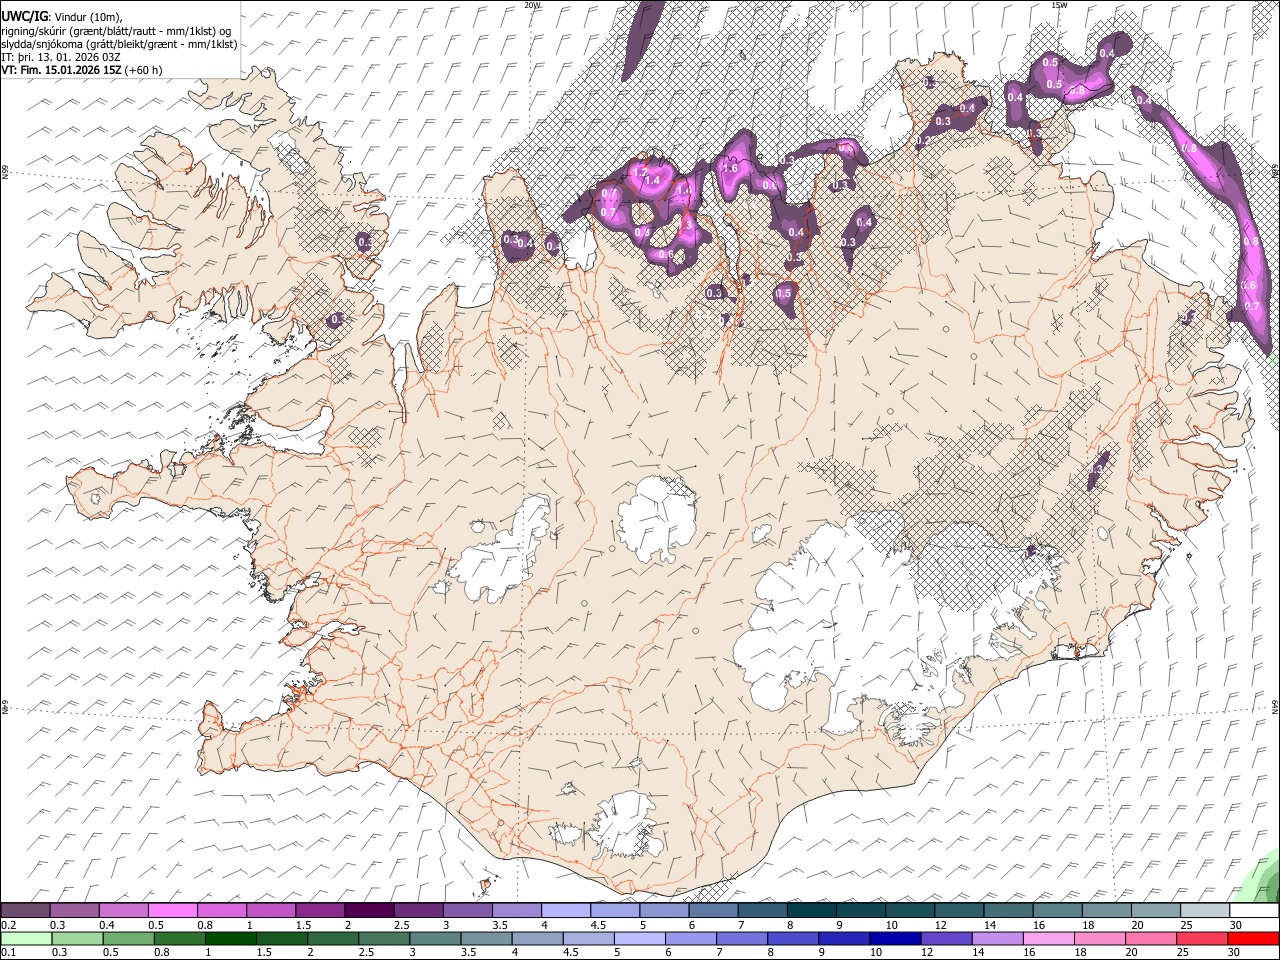Click the UWC/IG title text
The width and height of the screenshot is (1280, 960).
click(x=23, y=17)
